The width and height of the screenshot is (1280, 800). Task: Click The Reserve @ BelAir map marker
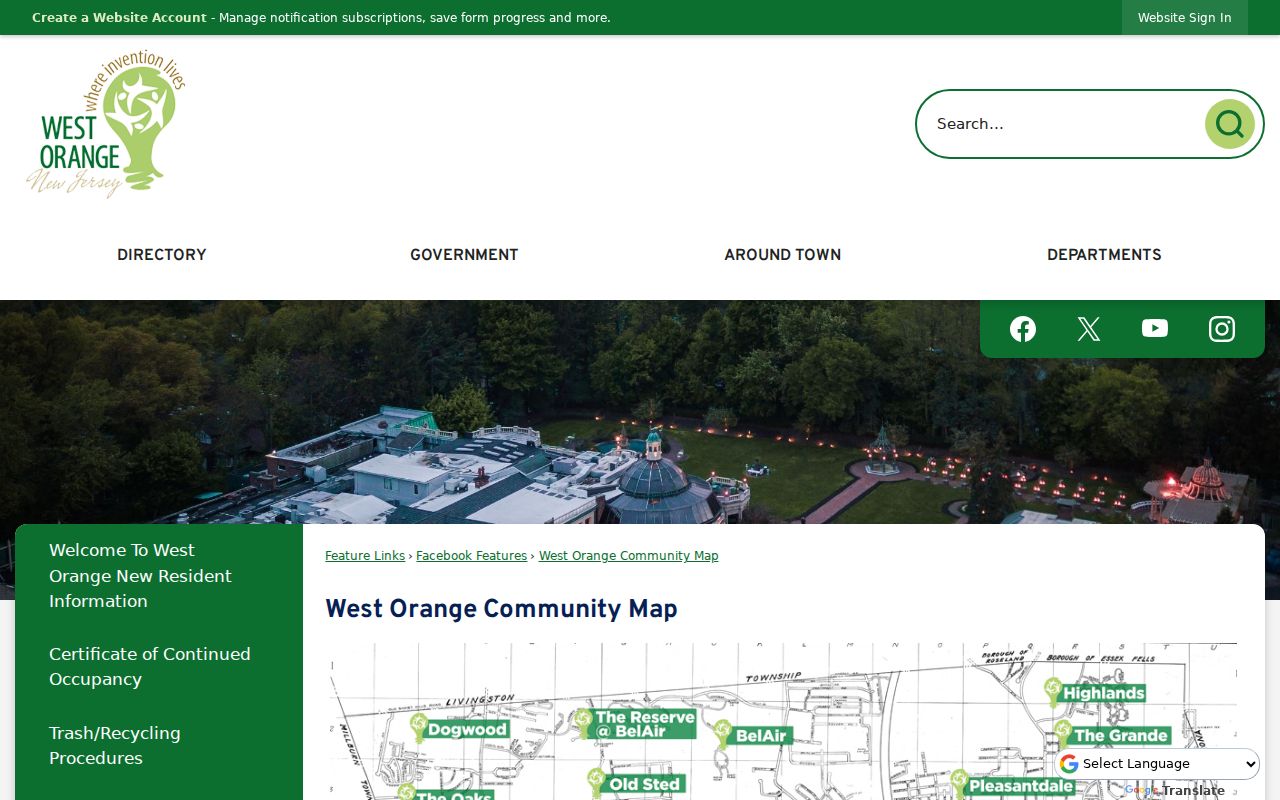(x=634, y=724)
